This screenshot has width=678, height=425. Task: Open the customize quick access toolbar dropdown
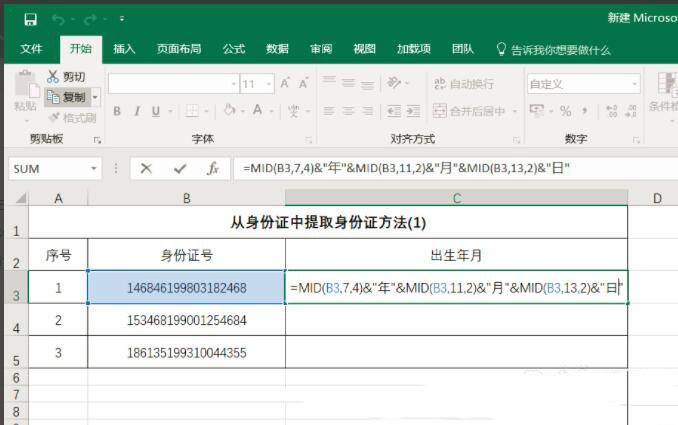(x=122, y=19)
